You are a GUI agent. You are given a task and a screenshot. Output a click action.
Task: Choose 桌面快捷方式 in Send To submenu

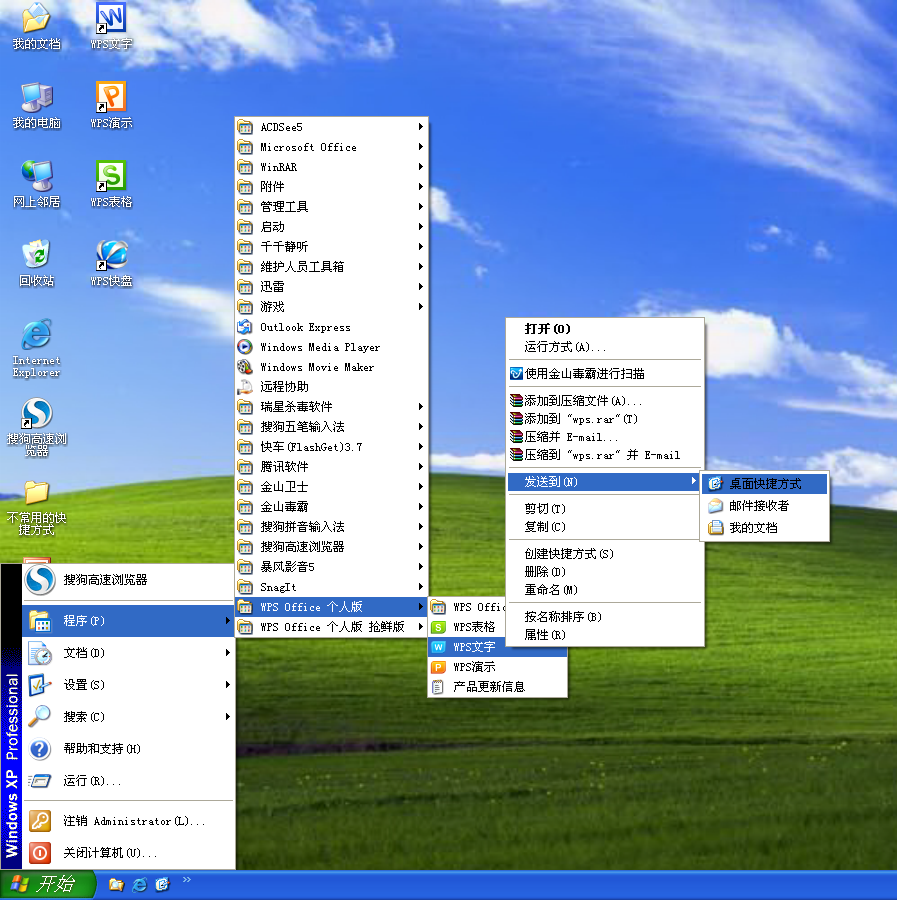764,484
